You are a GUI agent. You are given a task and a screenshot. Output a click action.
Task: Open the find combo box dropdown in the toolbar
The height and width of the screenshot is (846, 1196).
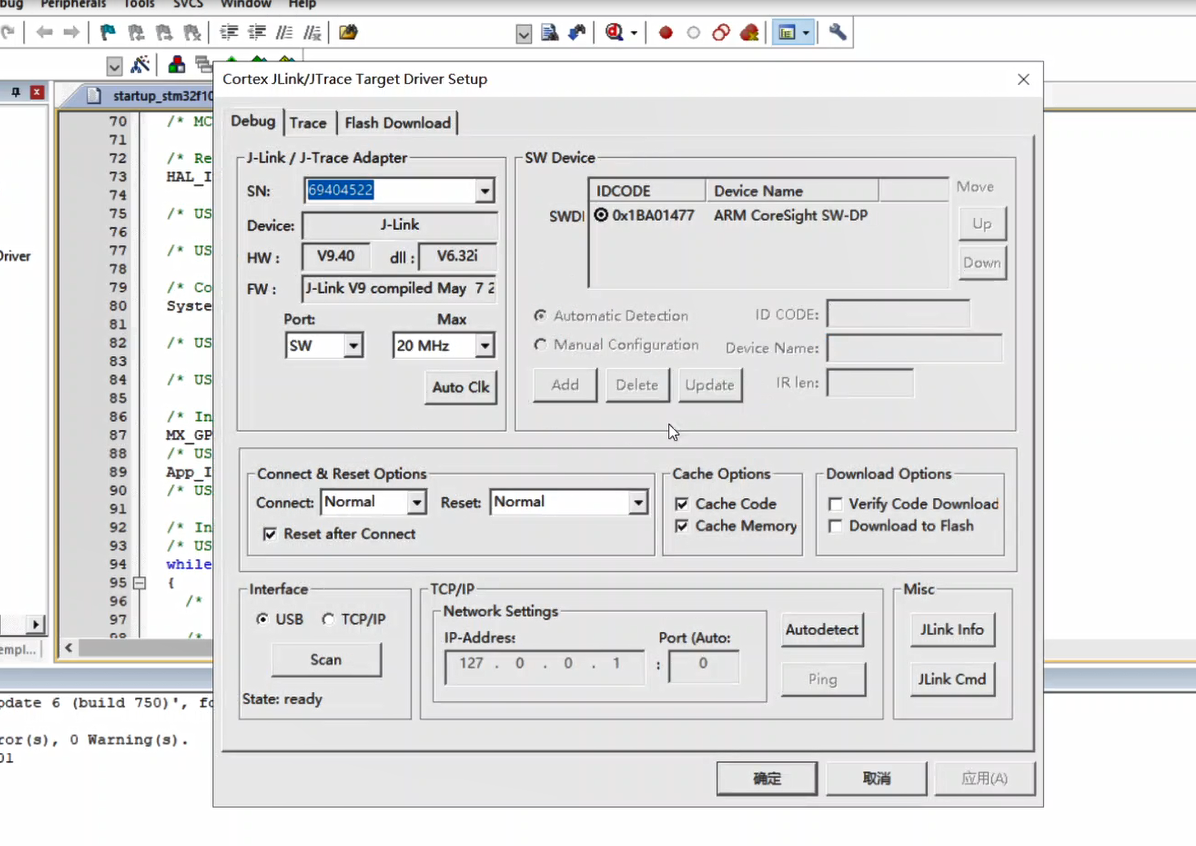(523, 34)
